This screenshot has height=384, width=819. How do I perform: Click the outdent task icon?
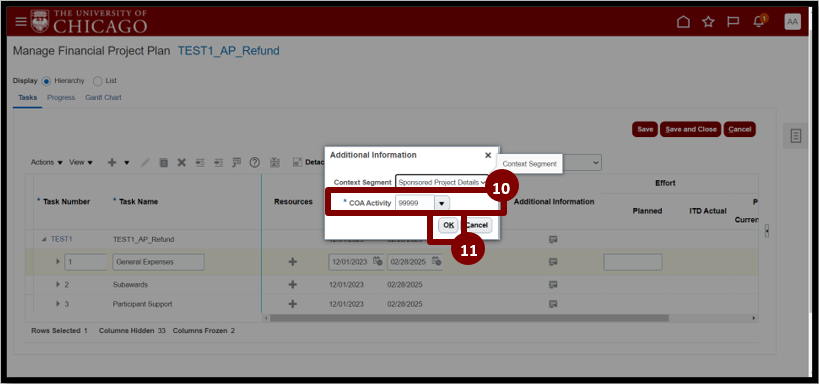pos(200,162)
